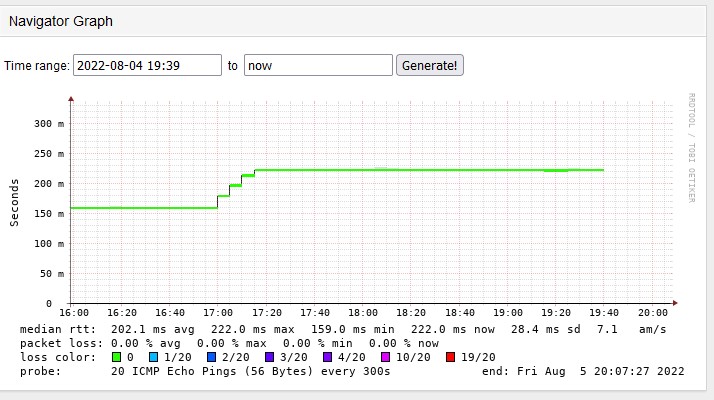Click the time range start input field
The height and width of the screenshot is (400, 714).
pos(147,65)
